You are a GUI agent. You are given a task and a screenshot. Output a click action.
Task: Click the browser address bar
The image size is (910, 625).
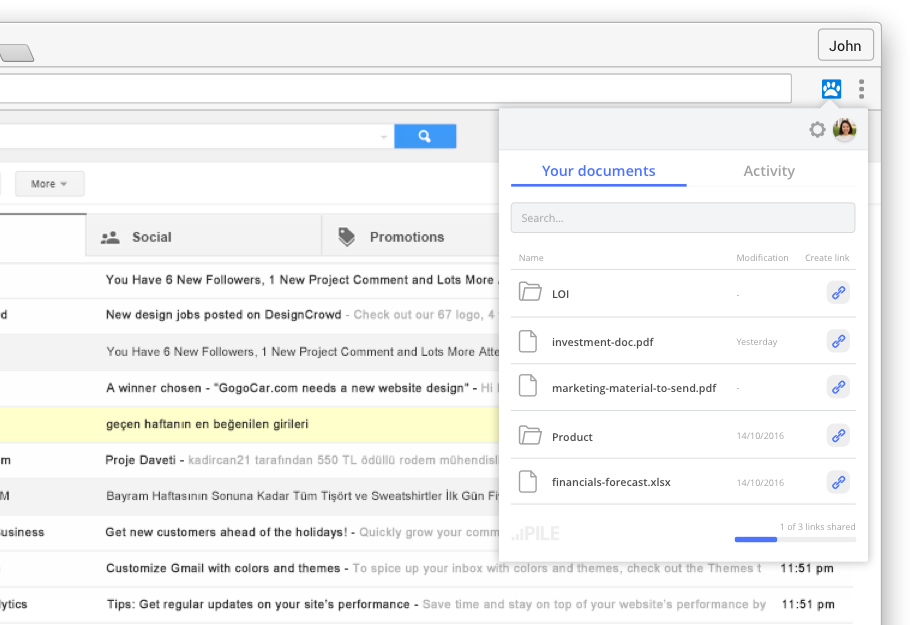[395, 89]
